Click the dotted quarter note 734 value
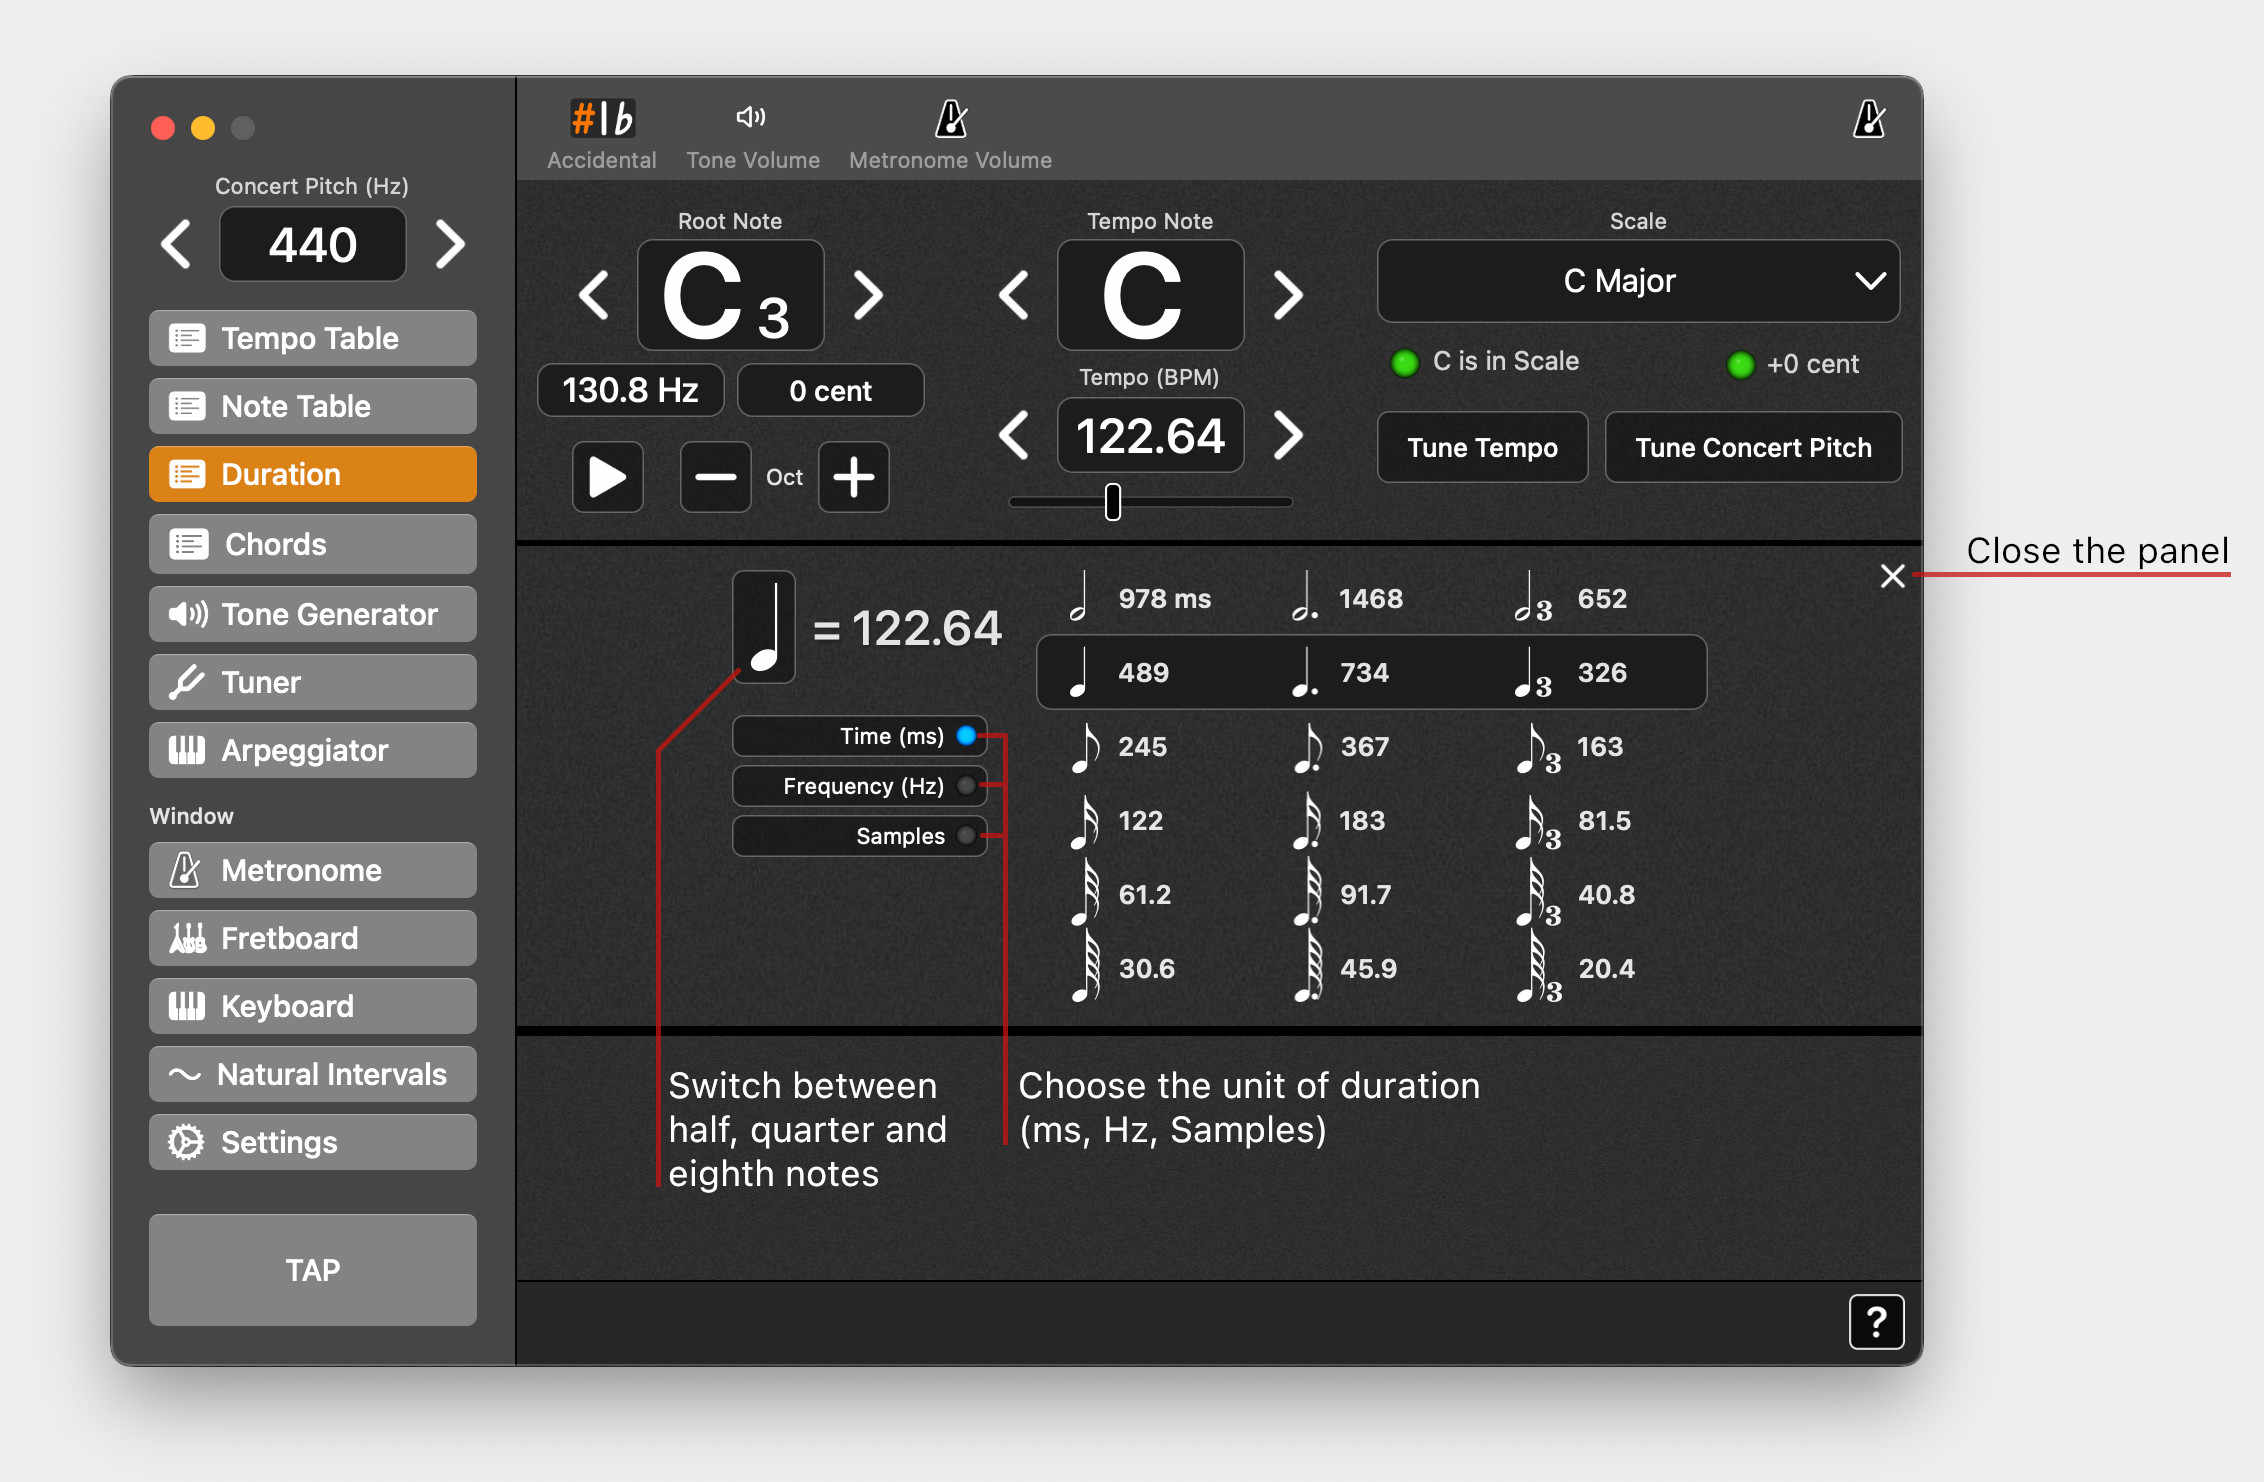The width and height of the screenshot is (2264, 1482). coord(1364,672)
